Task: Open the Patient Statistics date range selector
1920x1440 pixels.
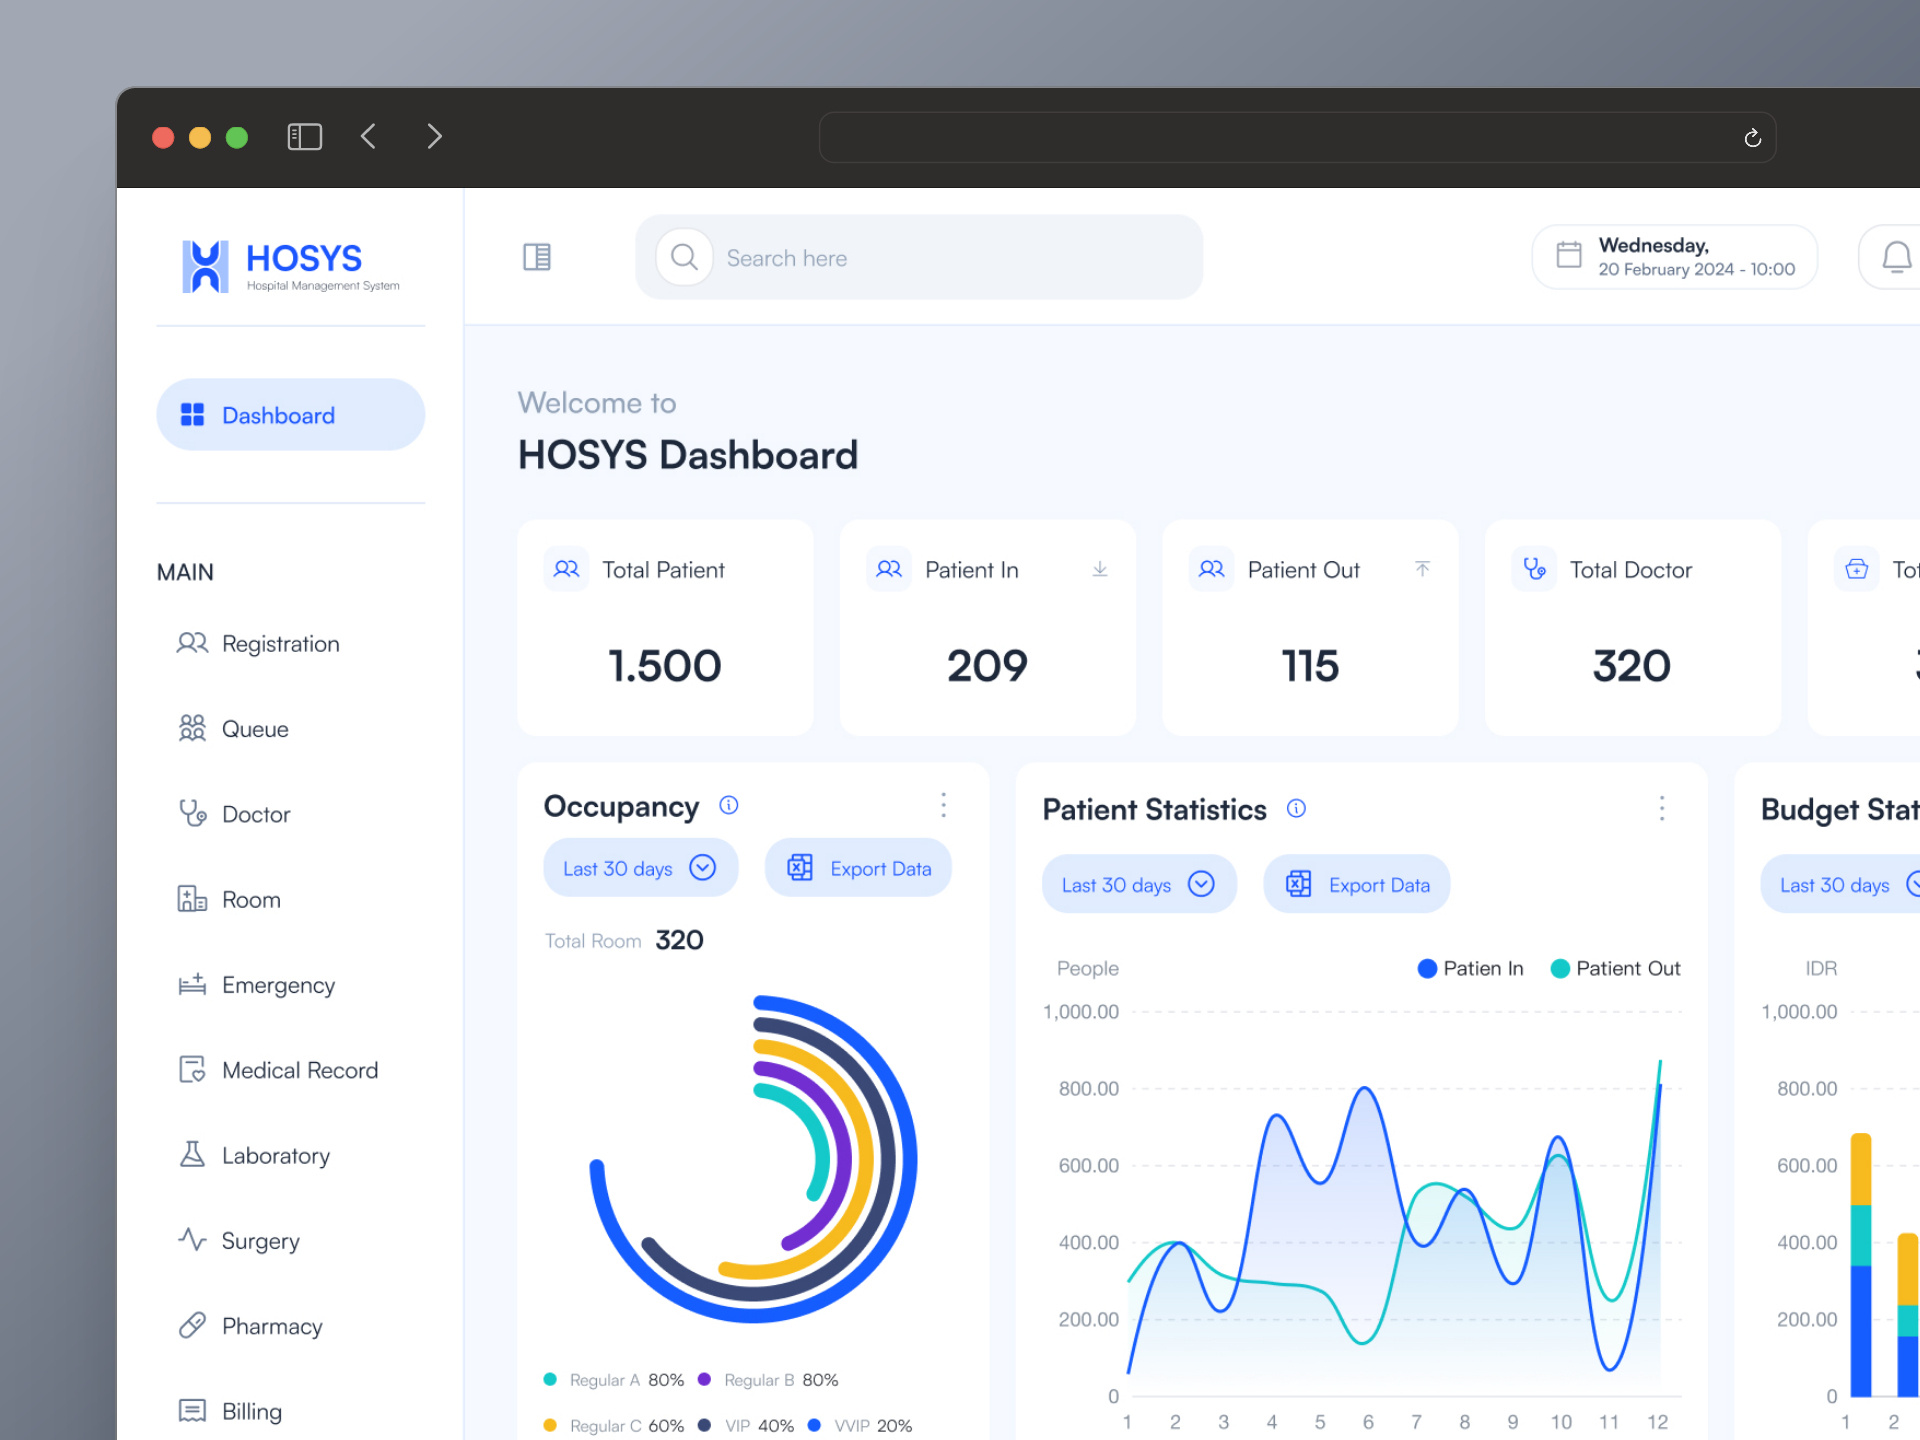Action: (x=1138, y=884)
